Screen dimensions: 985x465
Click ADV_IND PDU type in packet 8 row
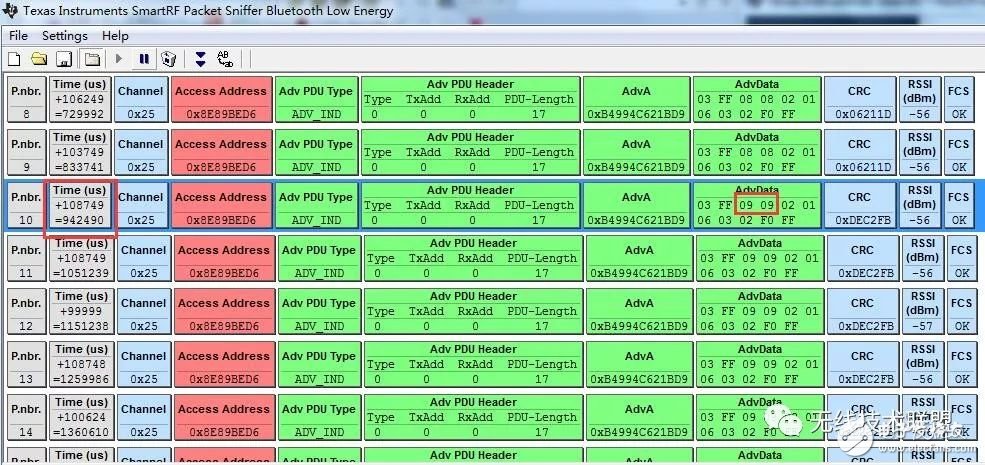click(x=317, y=99)
